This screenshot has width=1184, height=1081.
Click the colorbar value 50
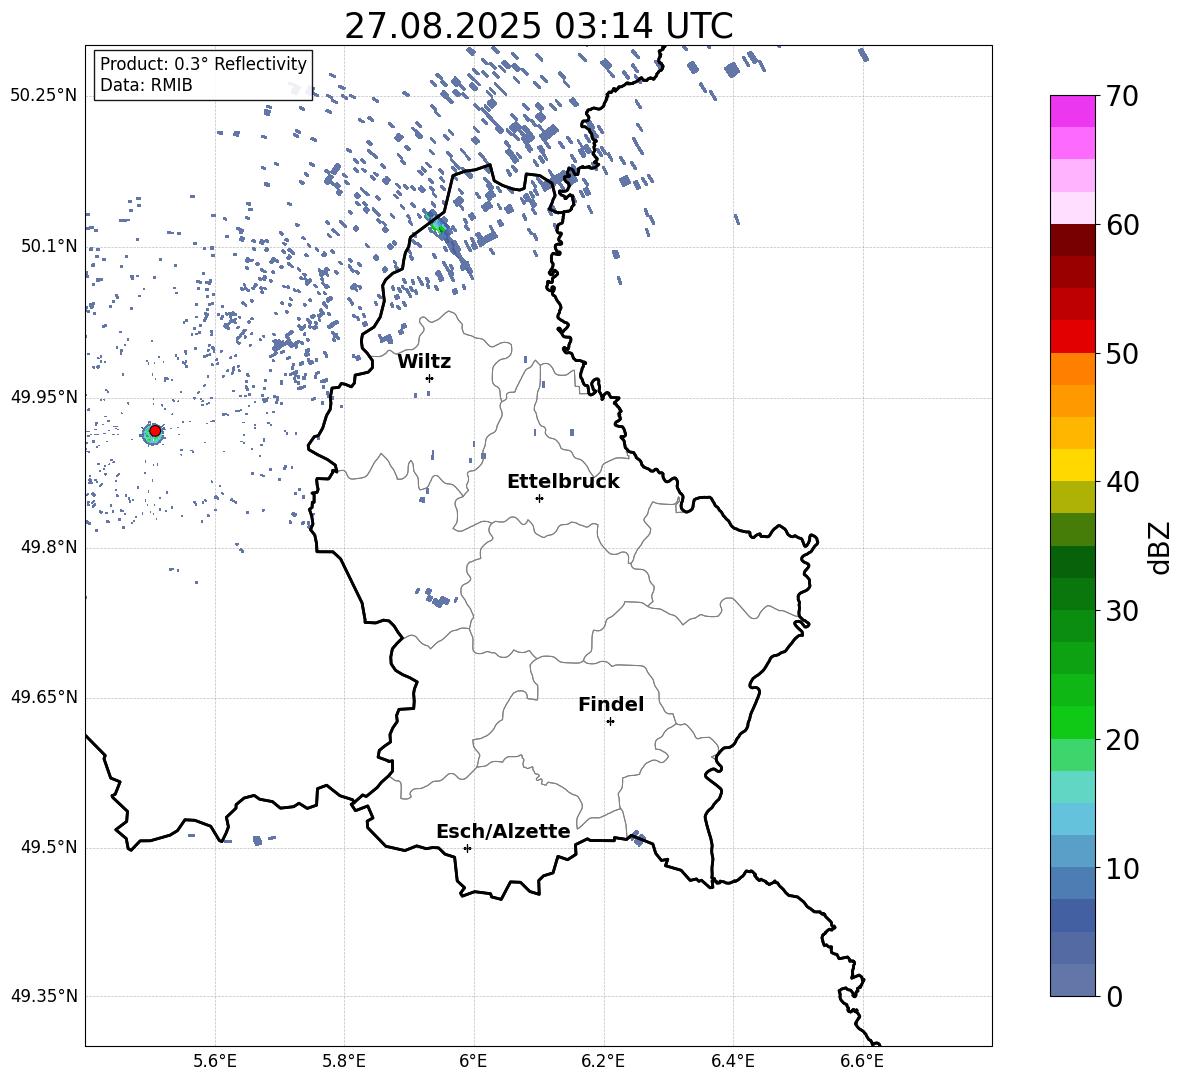tap(1122, 353)
